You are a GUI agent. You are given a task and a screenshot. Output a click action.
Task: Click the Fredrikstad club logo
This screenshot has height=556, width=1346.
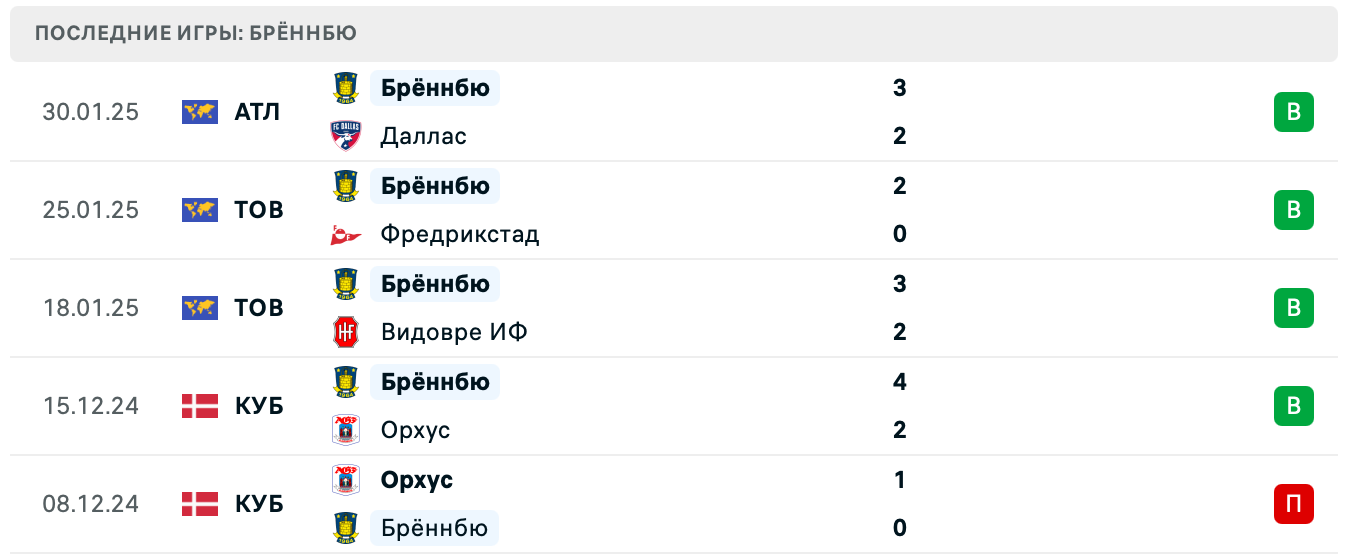point(345,235)
